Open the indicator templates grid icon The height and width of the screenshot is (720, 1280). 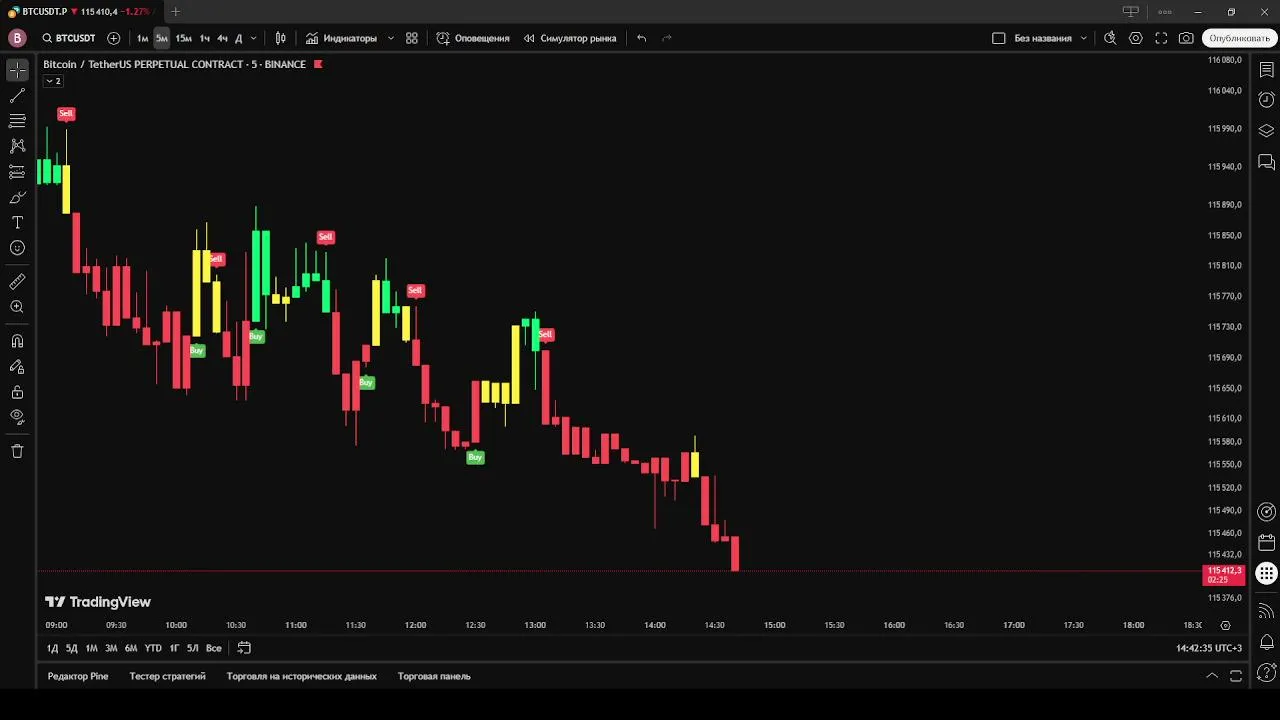click(412, 38)
